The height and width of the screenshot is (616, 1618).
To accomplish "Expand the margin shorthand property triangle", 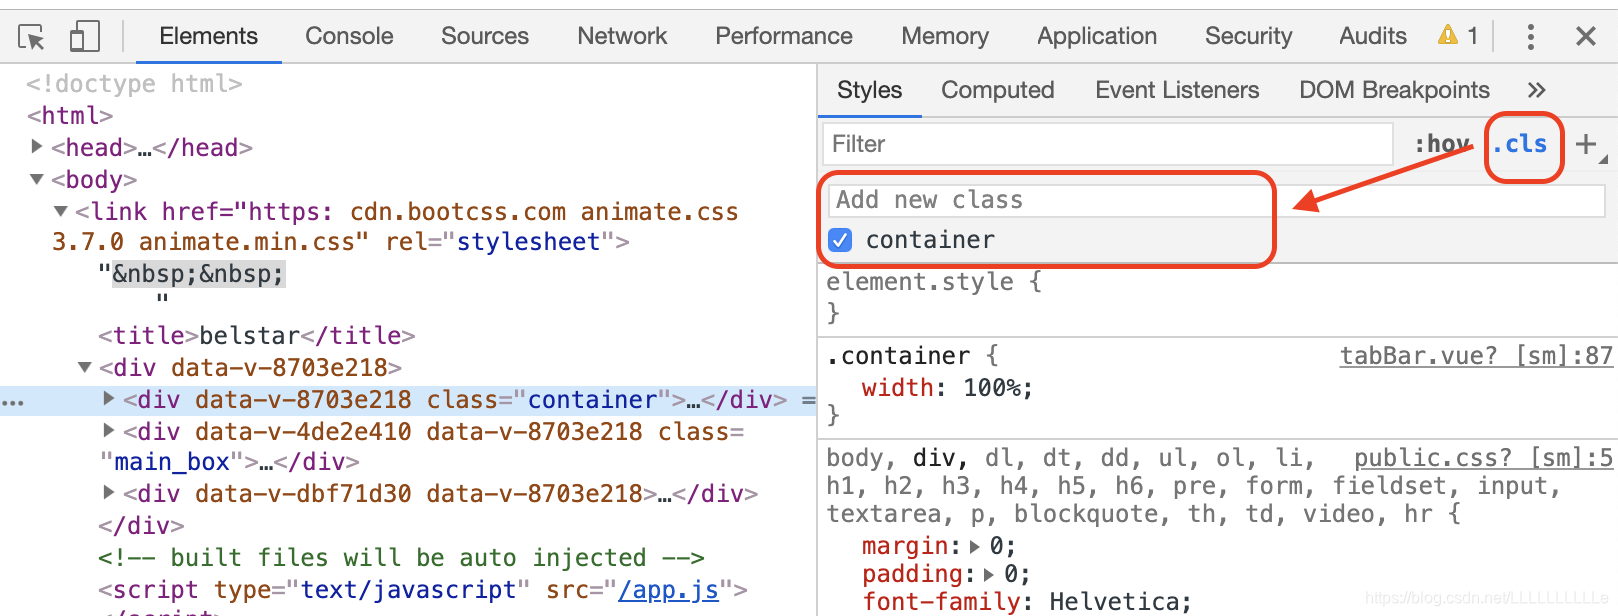I will (975, 546).
